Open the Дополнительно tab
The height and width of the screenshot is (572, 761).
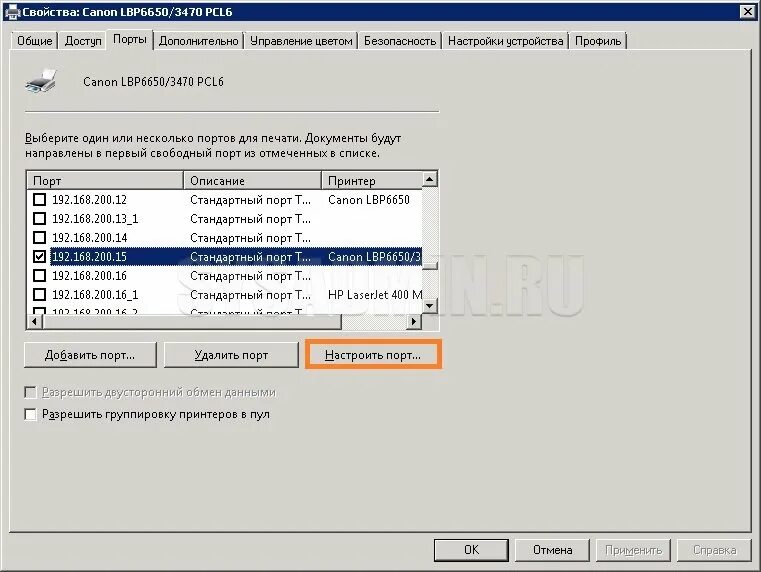click(x=199, y=41)
